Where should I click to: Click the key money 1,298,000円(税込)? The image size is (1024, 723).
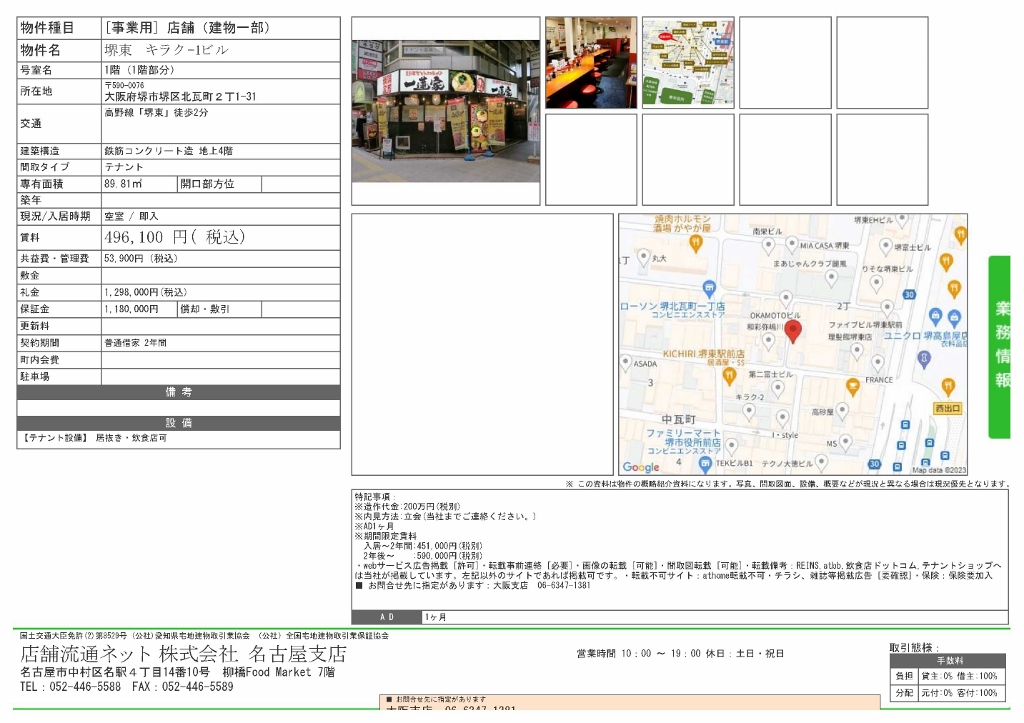click(146, 292)
